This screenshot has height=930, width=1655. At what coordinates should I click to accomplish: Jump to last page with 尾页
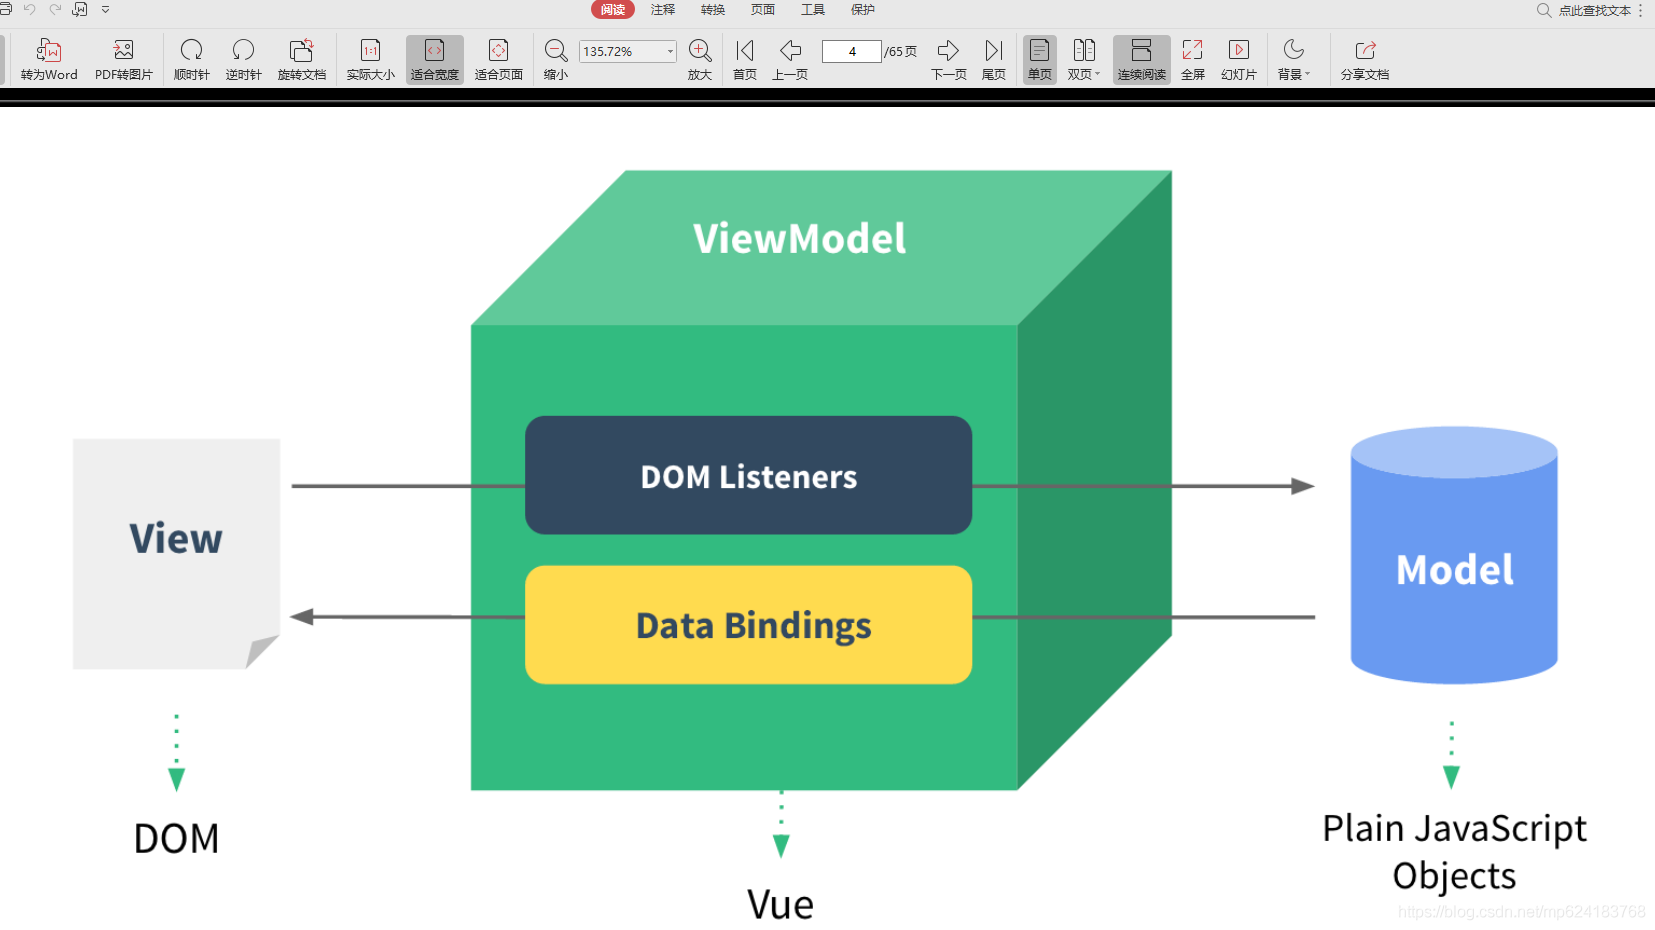994,59
